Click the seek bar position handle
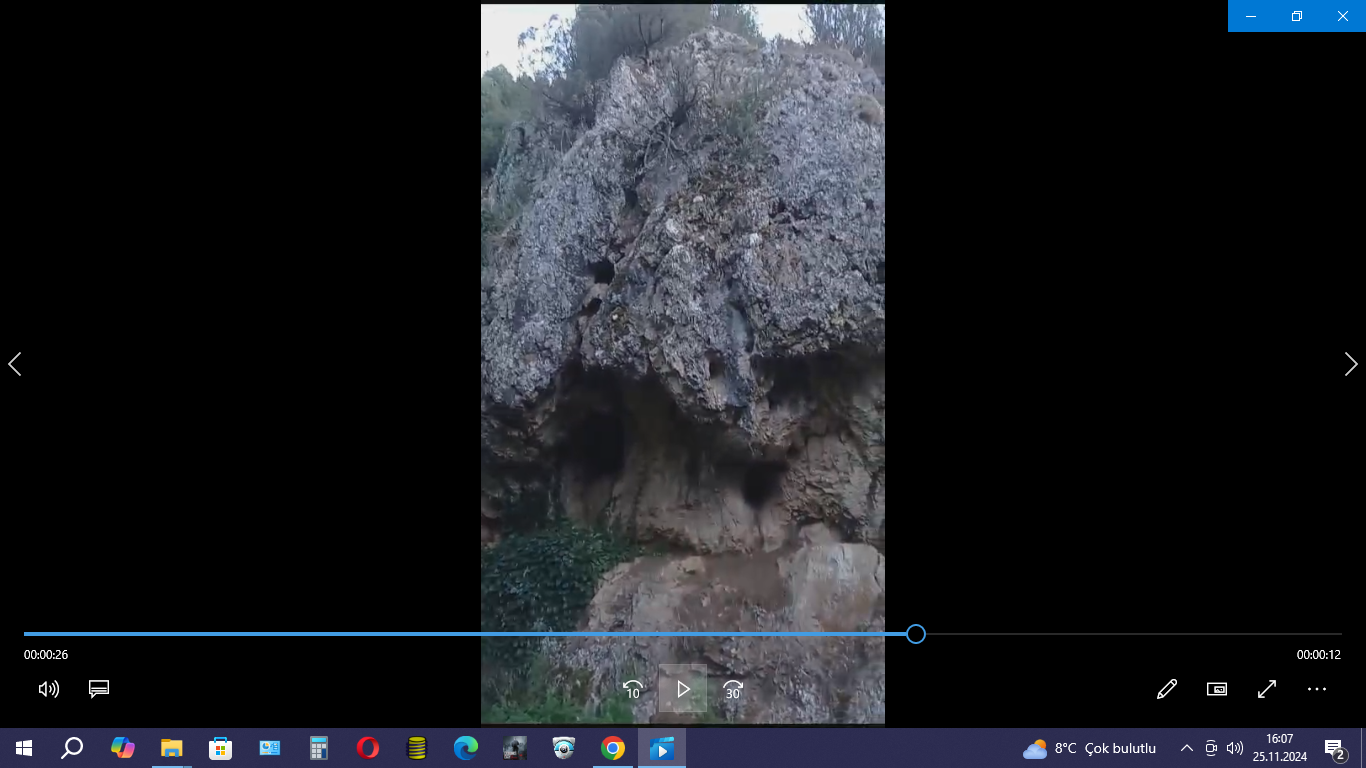The width and height of the screenshot is (1366, 768). pos(915,634)
